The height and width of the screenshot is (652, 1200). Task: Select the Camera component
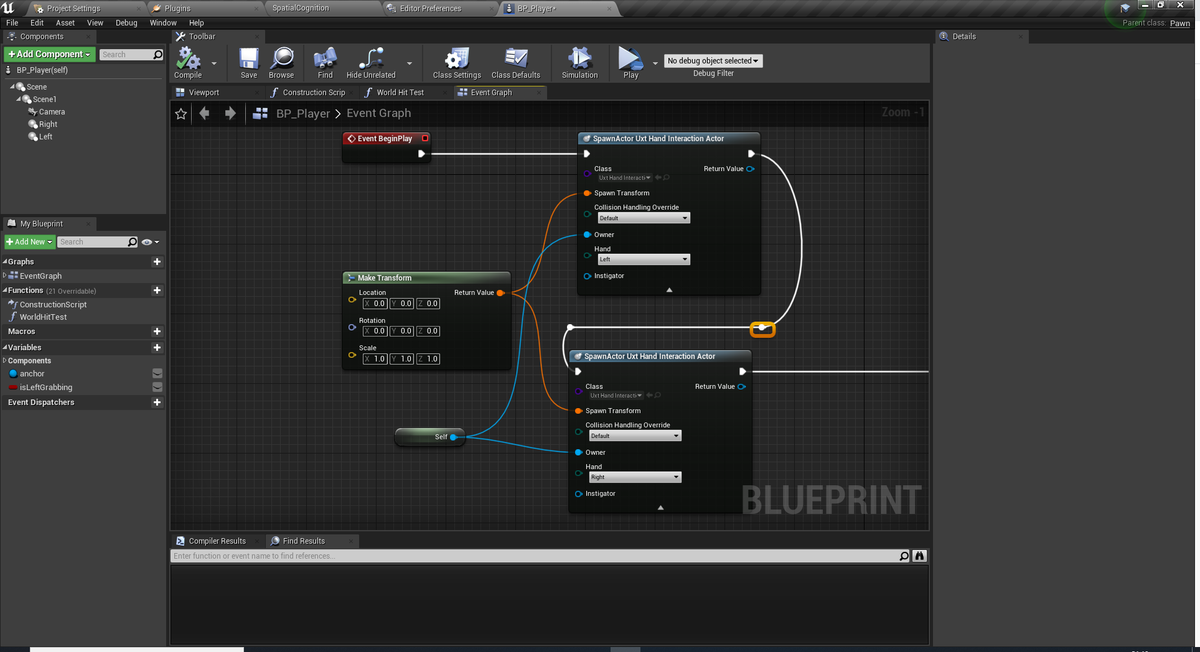(51, 112)
